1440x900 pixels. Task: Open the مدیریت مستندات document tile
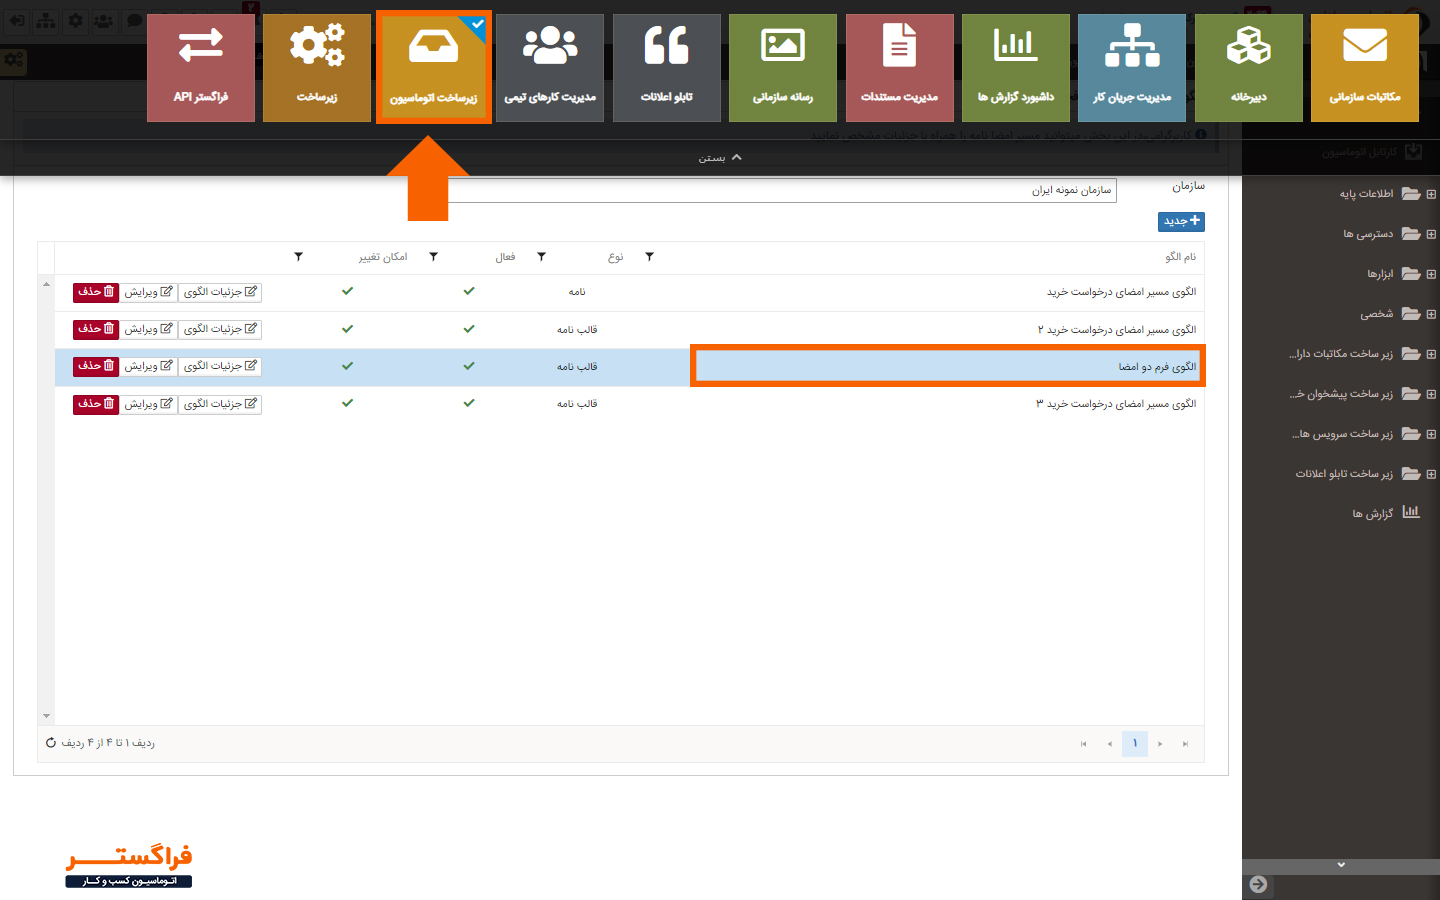tap(899, 68)
